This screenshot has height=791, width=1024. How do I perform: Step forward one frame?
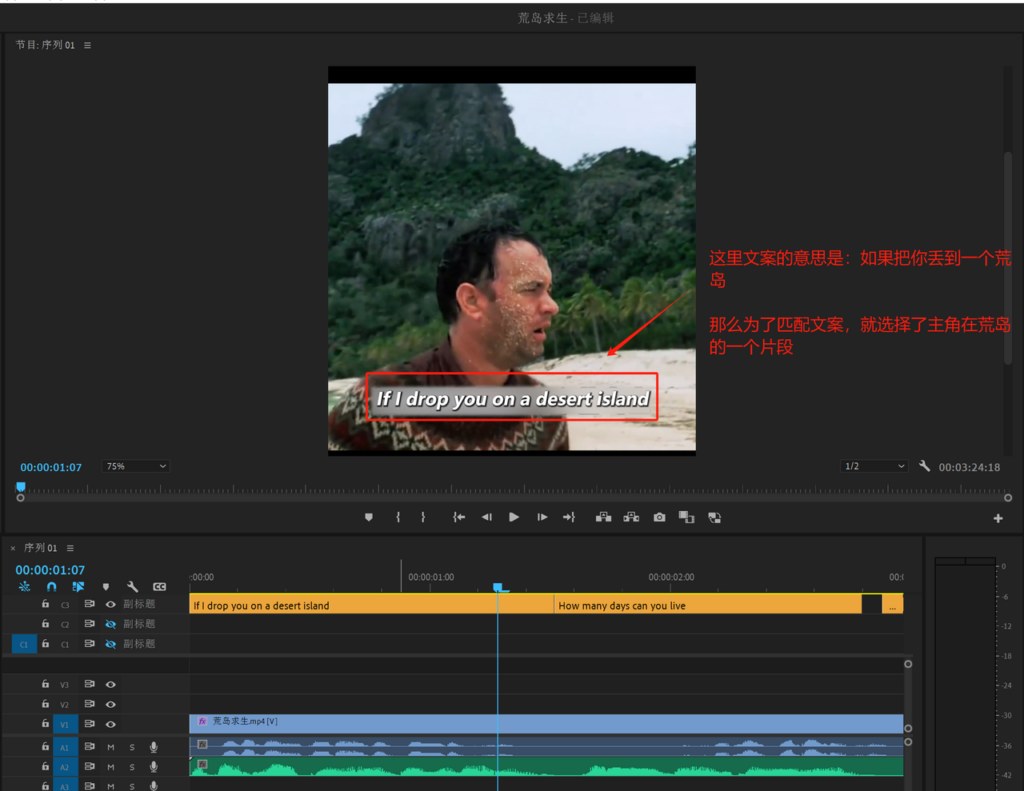click(542, 517)
